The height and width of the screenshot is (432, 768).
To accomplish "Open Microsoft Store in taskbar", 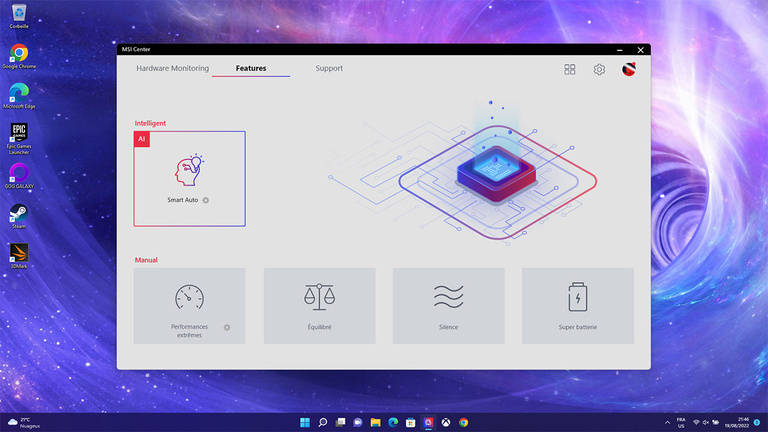I will pos(411,422).
